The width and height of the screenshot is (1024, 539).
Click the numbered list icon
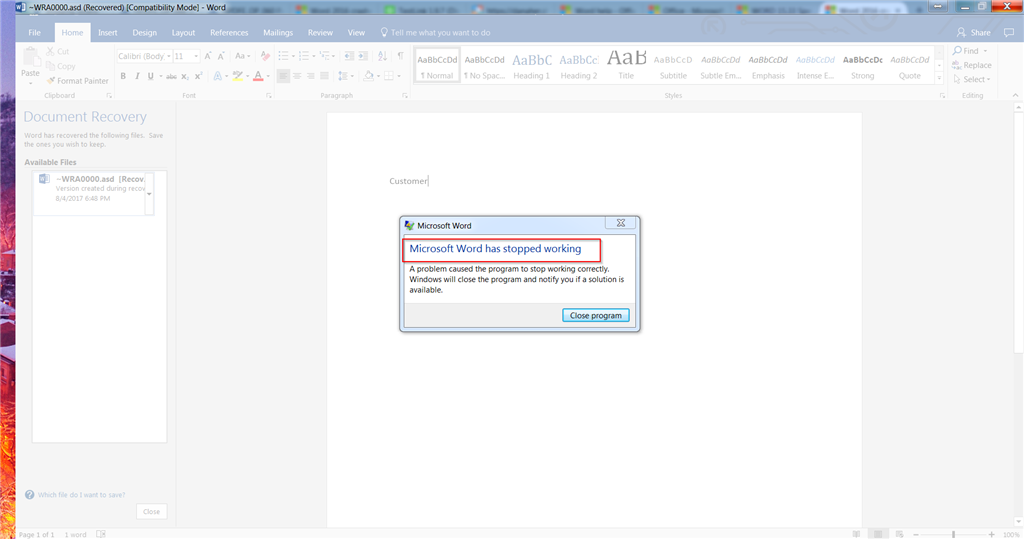click(304, 56)
